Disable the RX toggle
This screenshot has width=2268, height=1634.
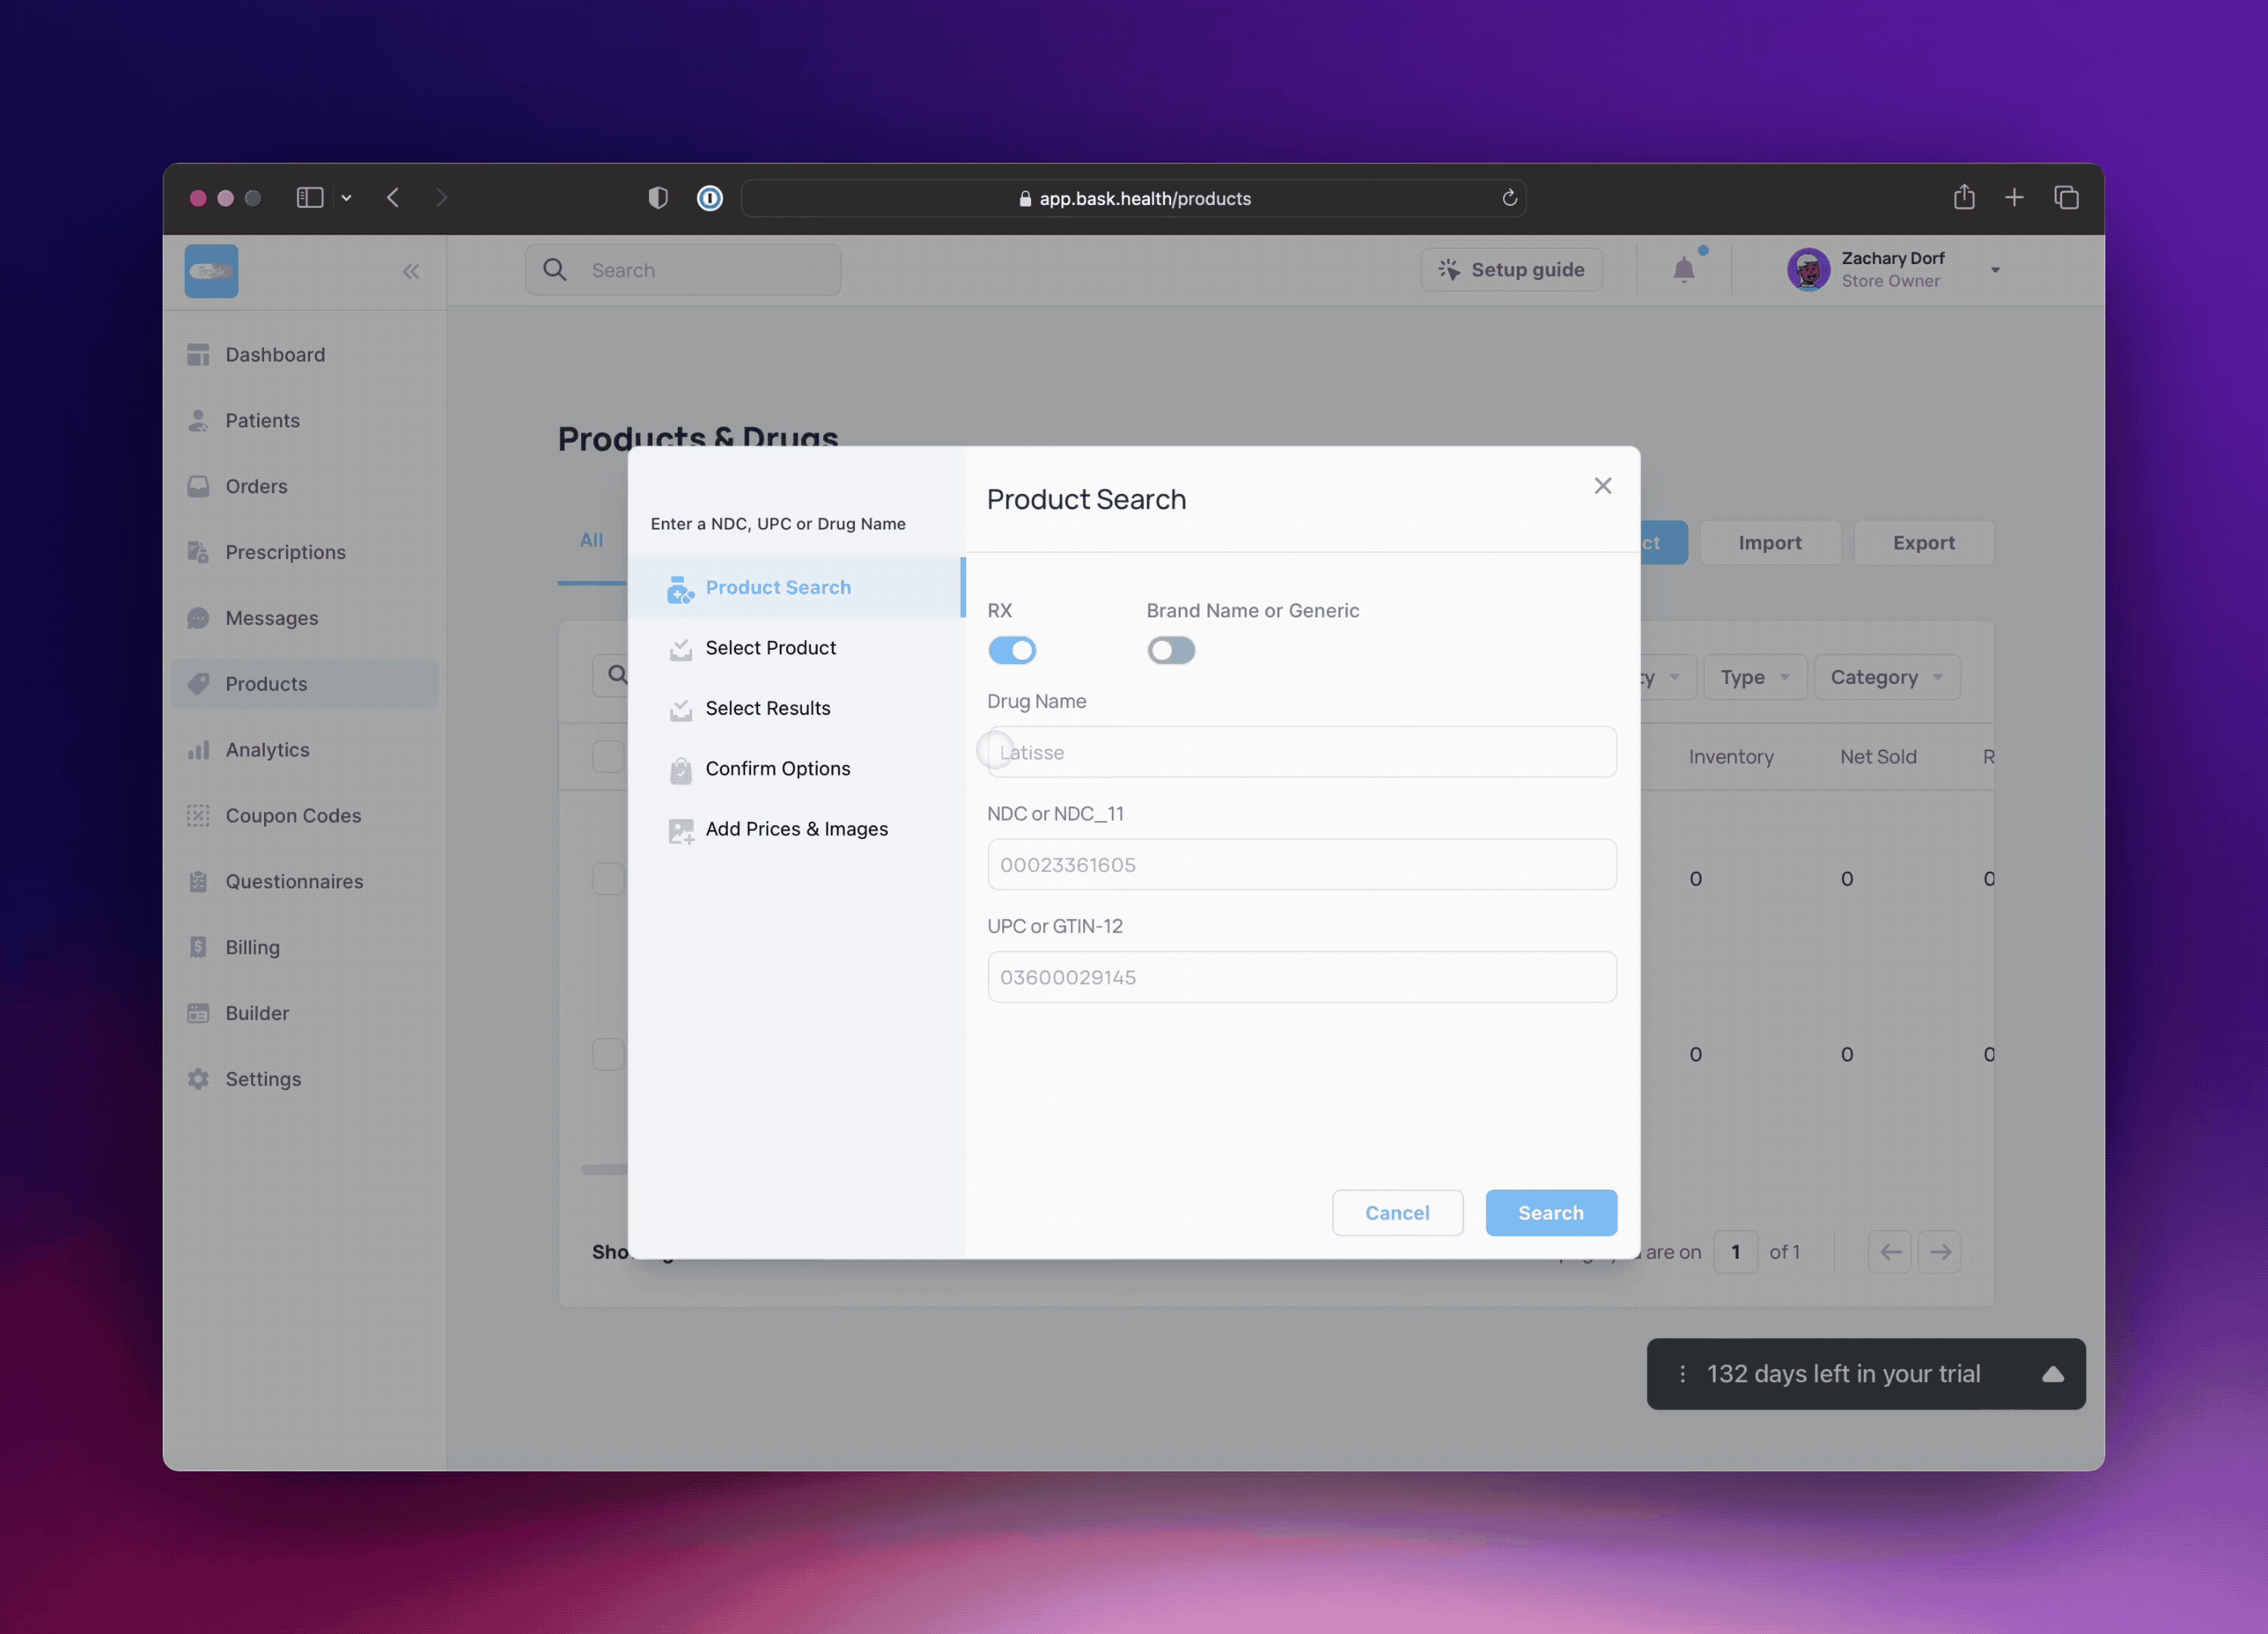(x=1012, y=650)
